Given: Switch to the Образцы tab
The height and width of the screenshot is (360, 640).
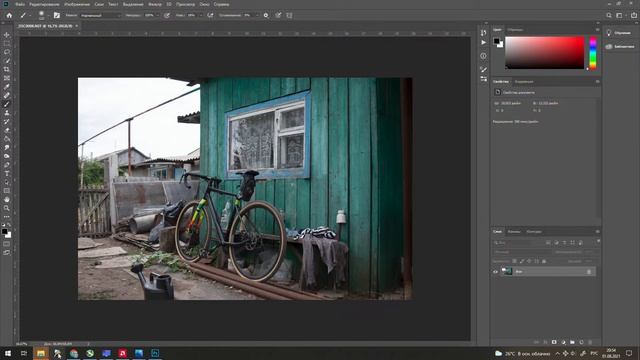Looking at the screenshot, I should coord(515,29).
